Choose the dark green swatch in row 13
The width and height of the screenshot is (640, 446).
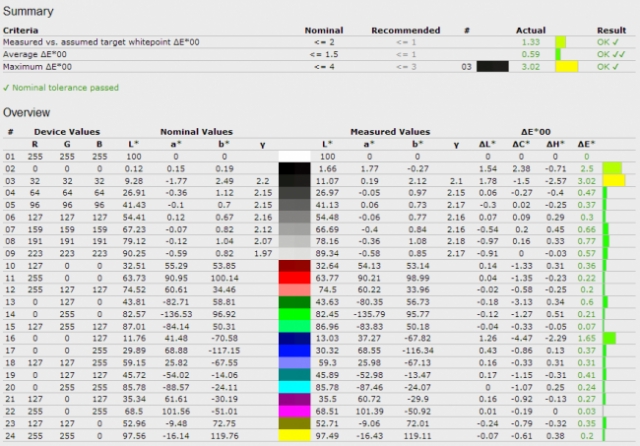coord(294,301)
